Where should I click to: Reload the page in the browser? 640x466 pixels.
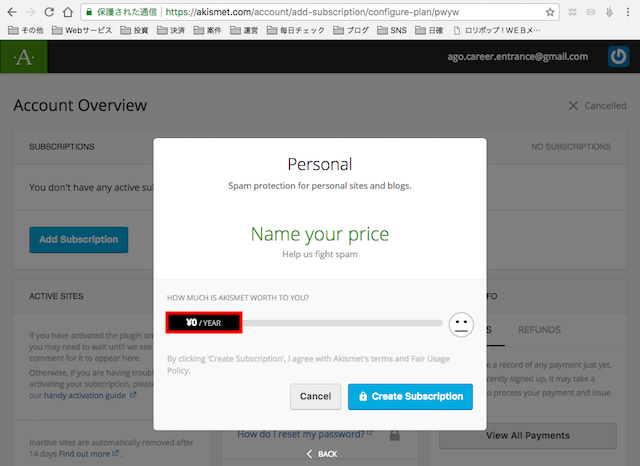tap(45, 12)
